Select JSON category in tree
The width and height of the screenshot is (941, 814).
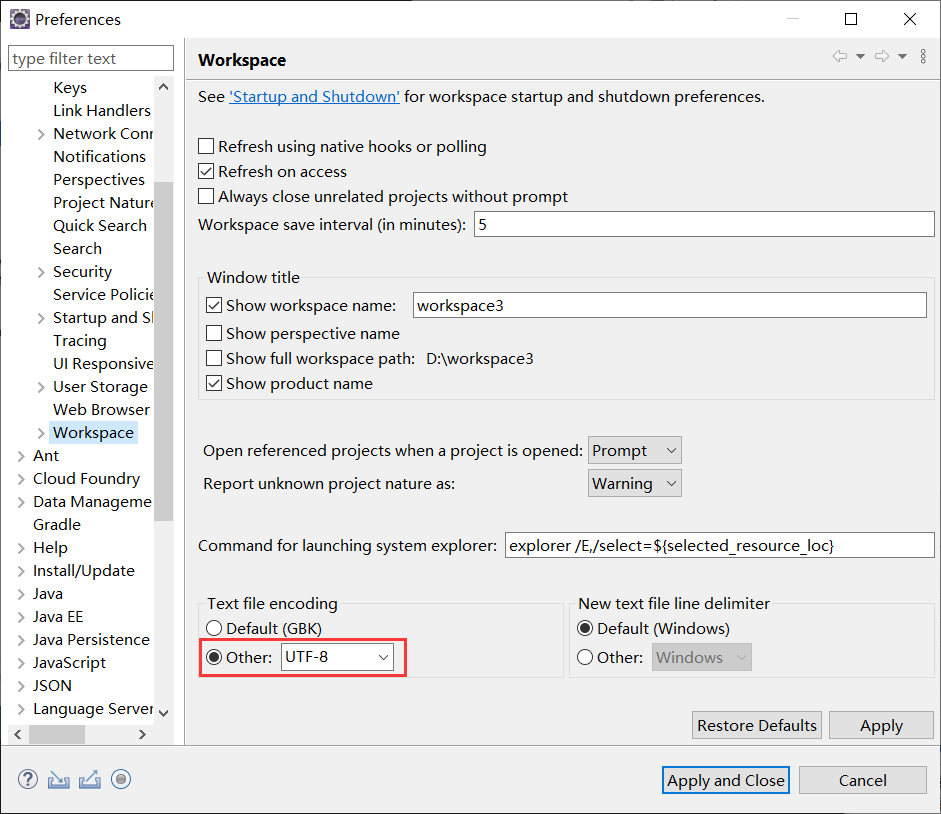[52, 686]
